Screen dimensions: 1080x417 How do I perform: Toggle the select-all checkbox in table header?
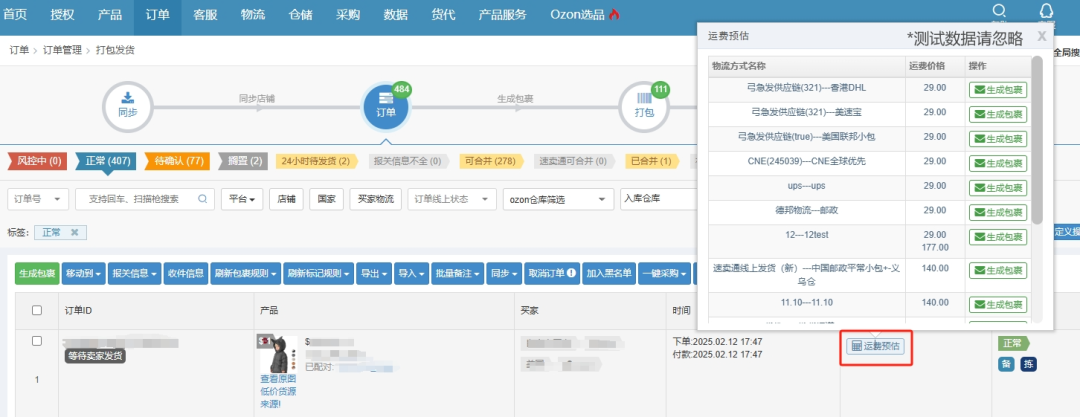click(x=37, y=311)
